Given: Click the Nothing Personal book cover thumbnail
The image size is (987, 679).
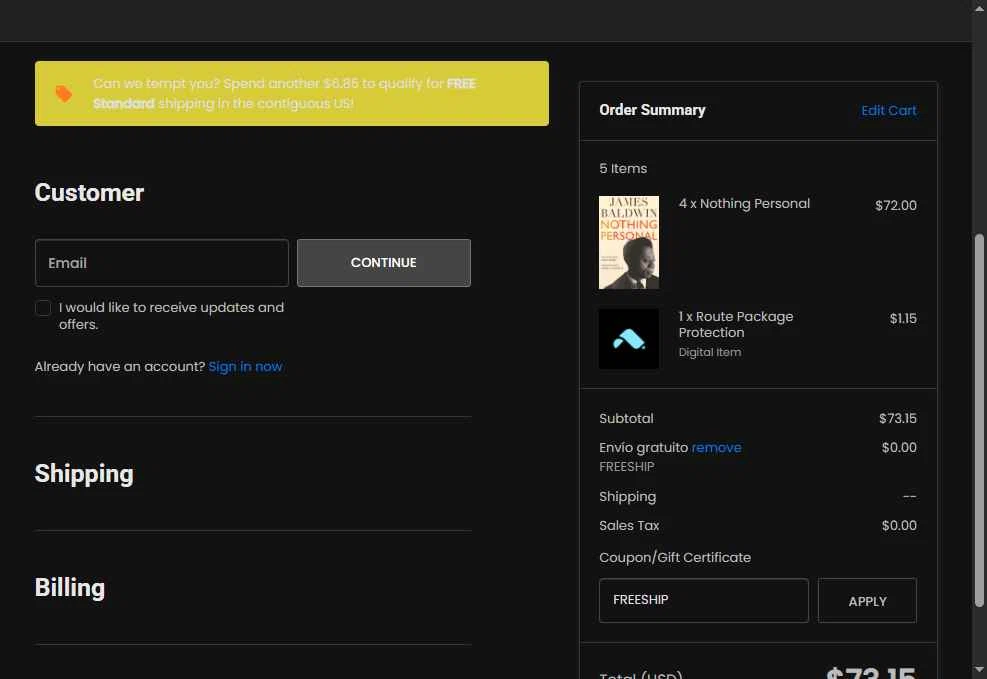Looking at the screenshot, I should [x=629, y=242].
